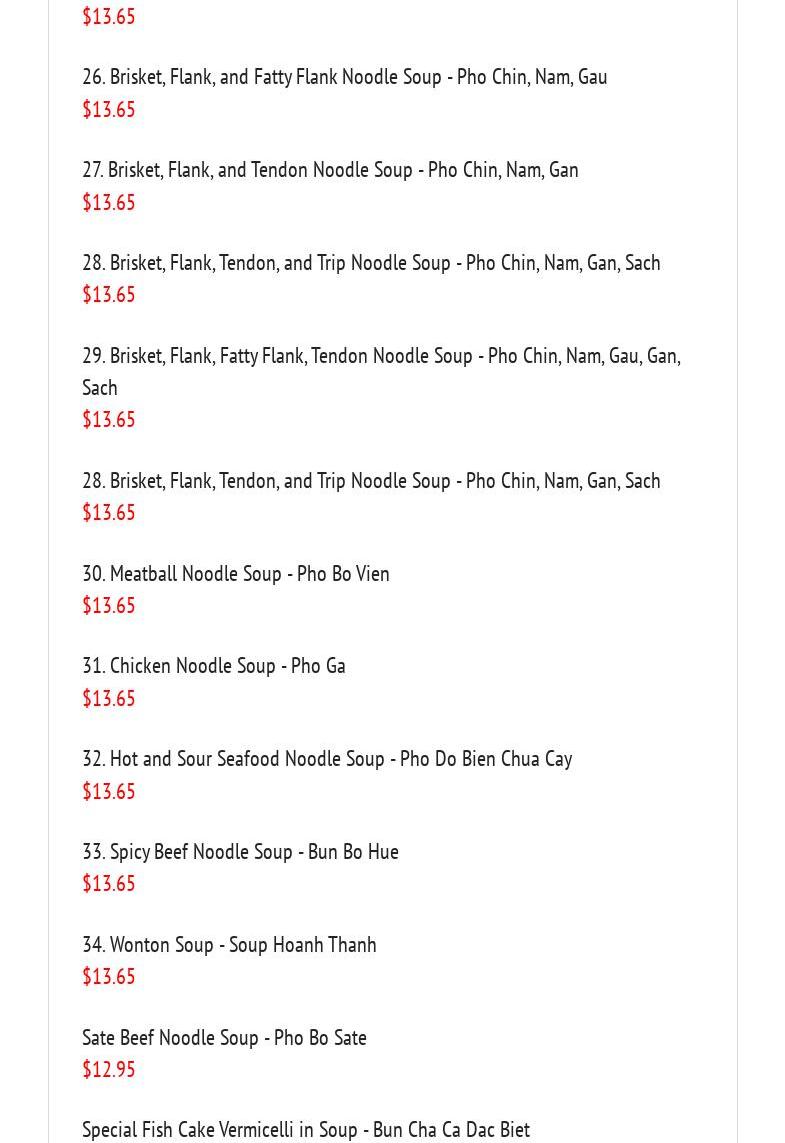Open item 27 Brisket, Flank, and Tendon Noodle Soup
The width and height of the screenshot is (785, 1143).
tap(330, 170)
